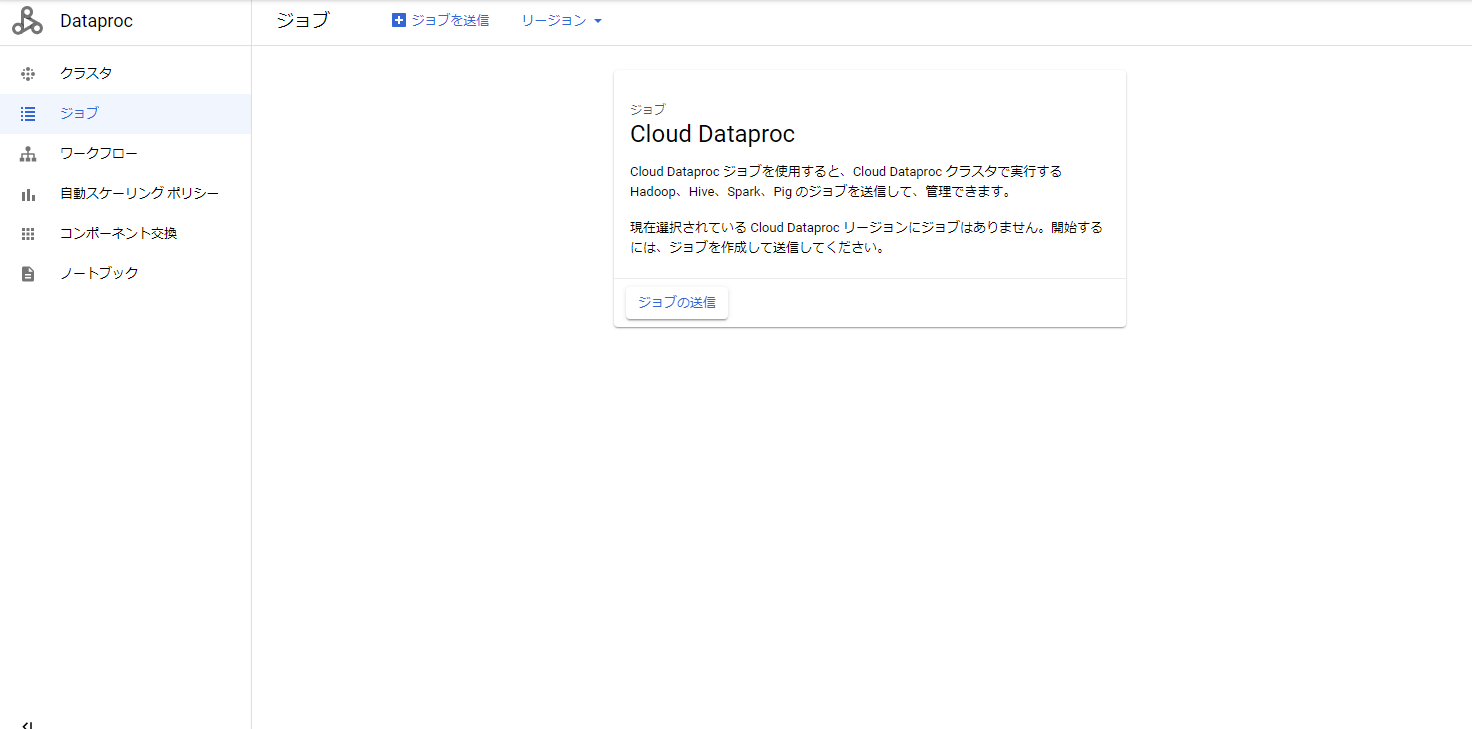The height and width of the screenshot is (729, 1472).
Task: Click the ジョブ page heading
Action: pos(302,20)
